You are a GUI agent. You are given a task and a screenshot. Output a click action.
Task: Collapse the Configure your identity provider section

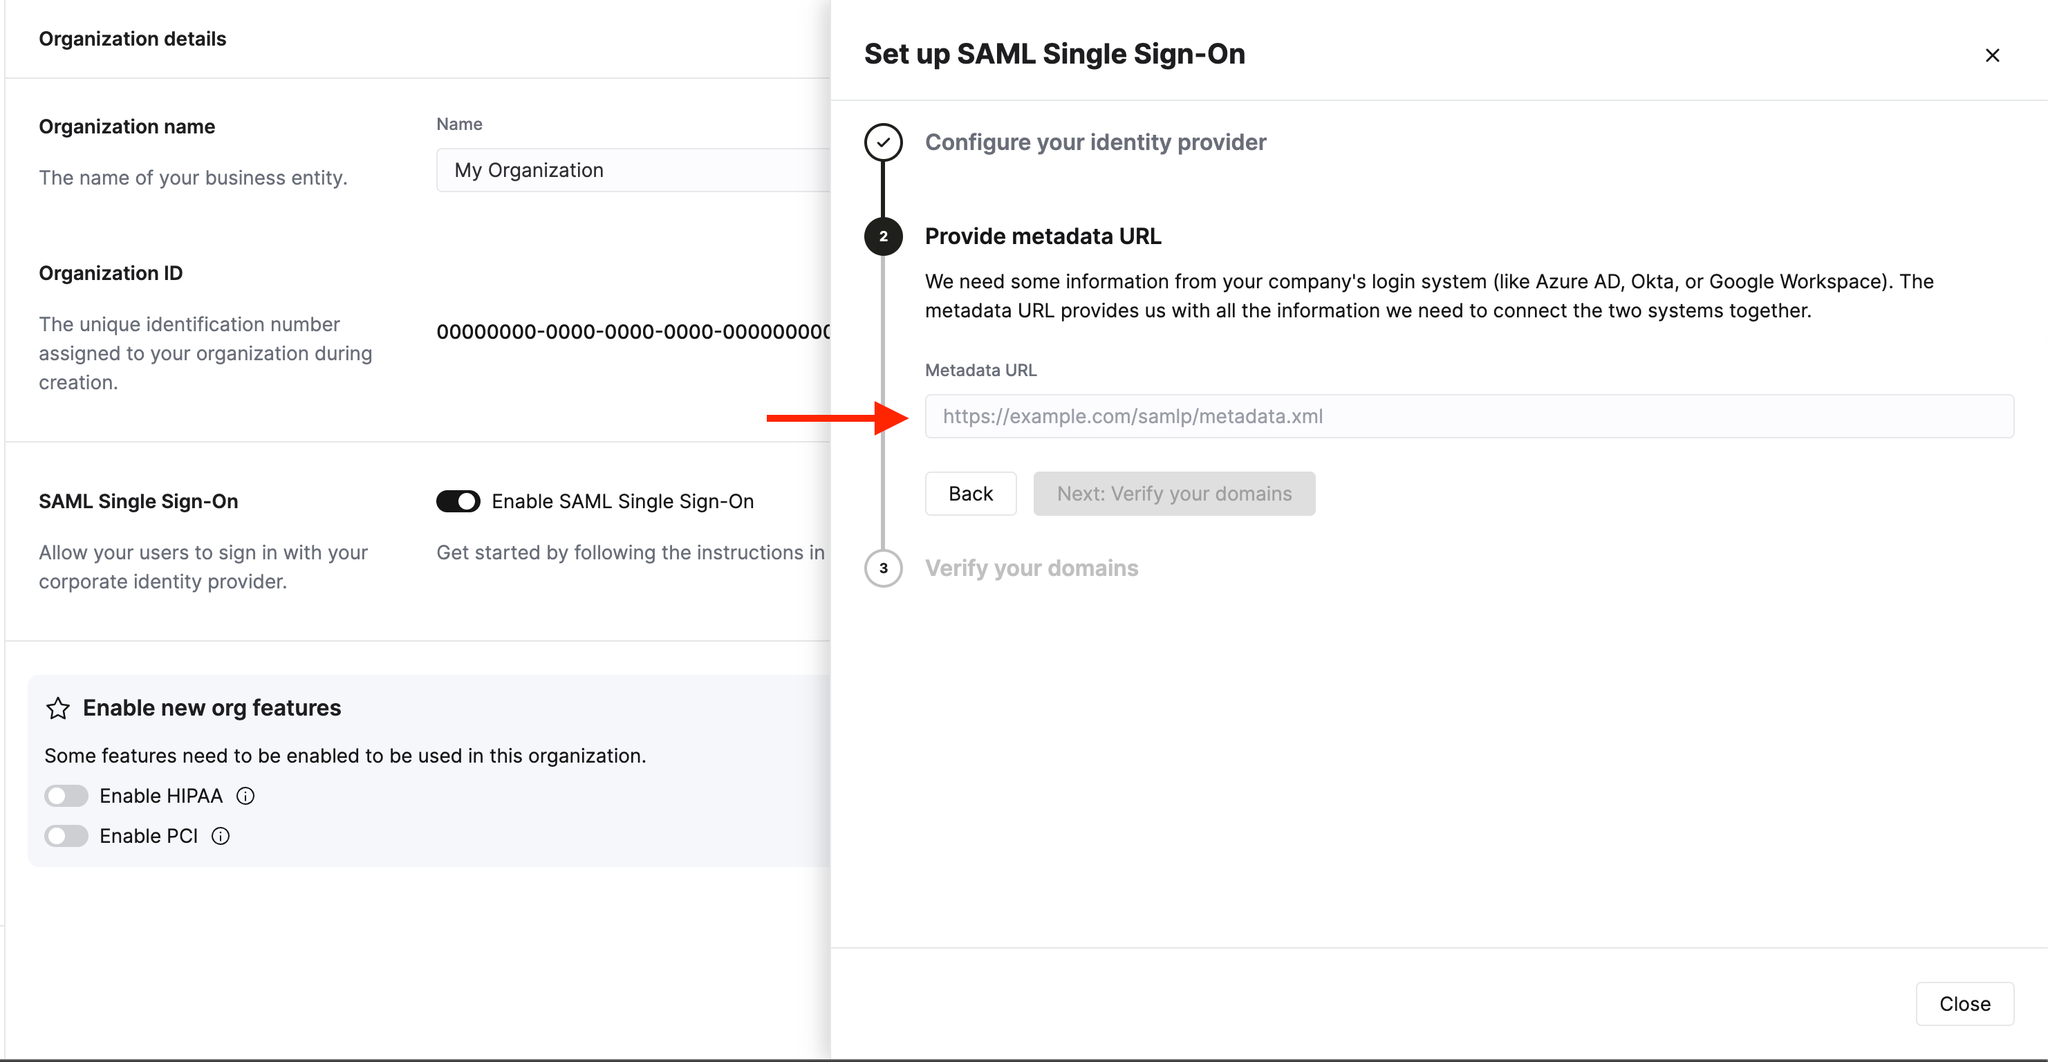coord(1095,142)
